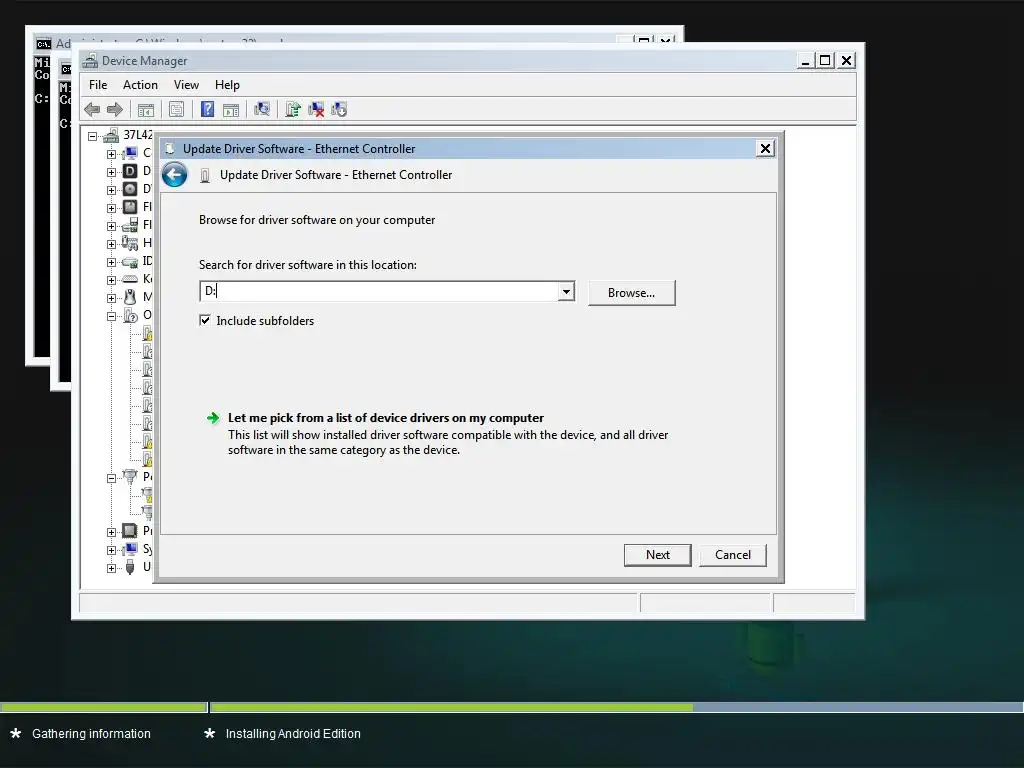Expand the Computer category node
Image resolution: width=1024 pixels, height=768 pixels.
click(x=111, y=154)
